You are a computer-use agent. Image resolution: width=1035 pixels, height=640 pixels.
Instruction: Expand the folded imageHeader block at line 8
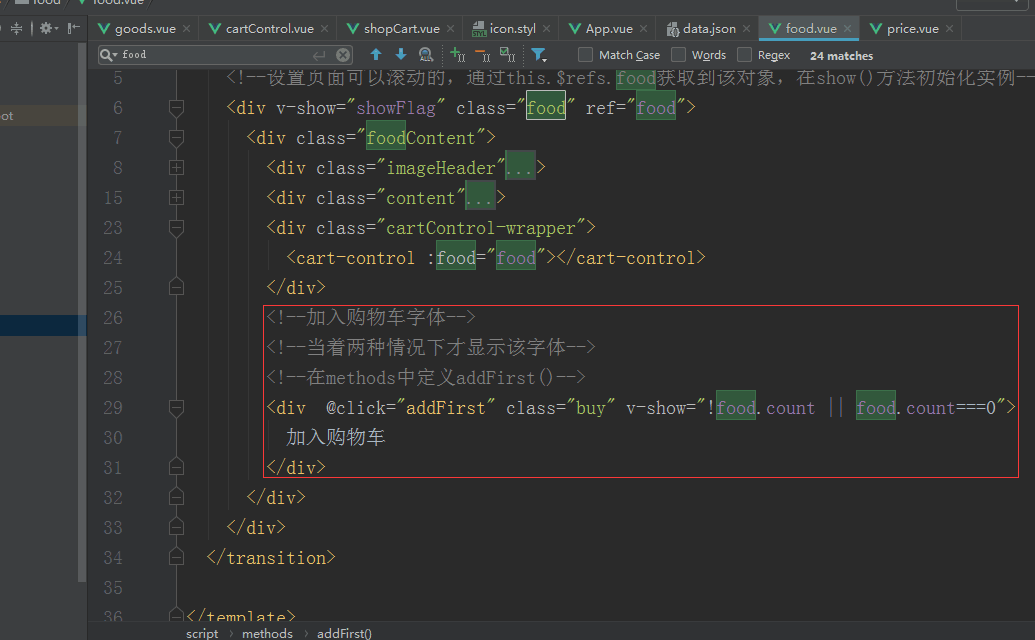[x=176, y=168]
